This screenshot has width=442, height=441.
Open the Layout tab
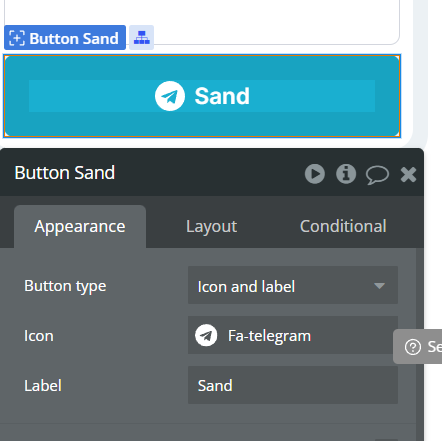pyautogui.click(x=211, y=227)
